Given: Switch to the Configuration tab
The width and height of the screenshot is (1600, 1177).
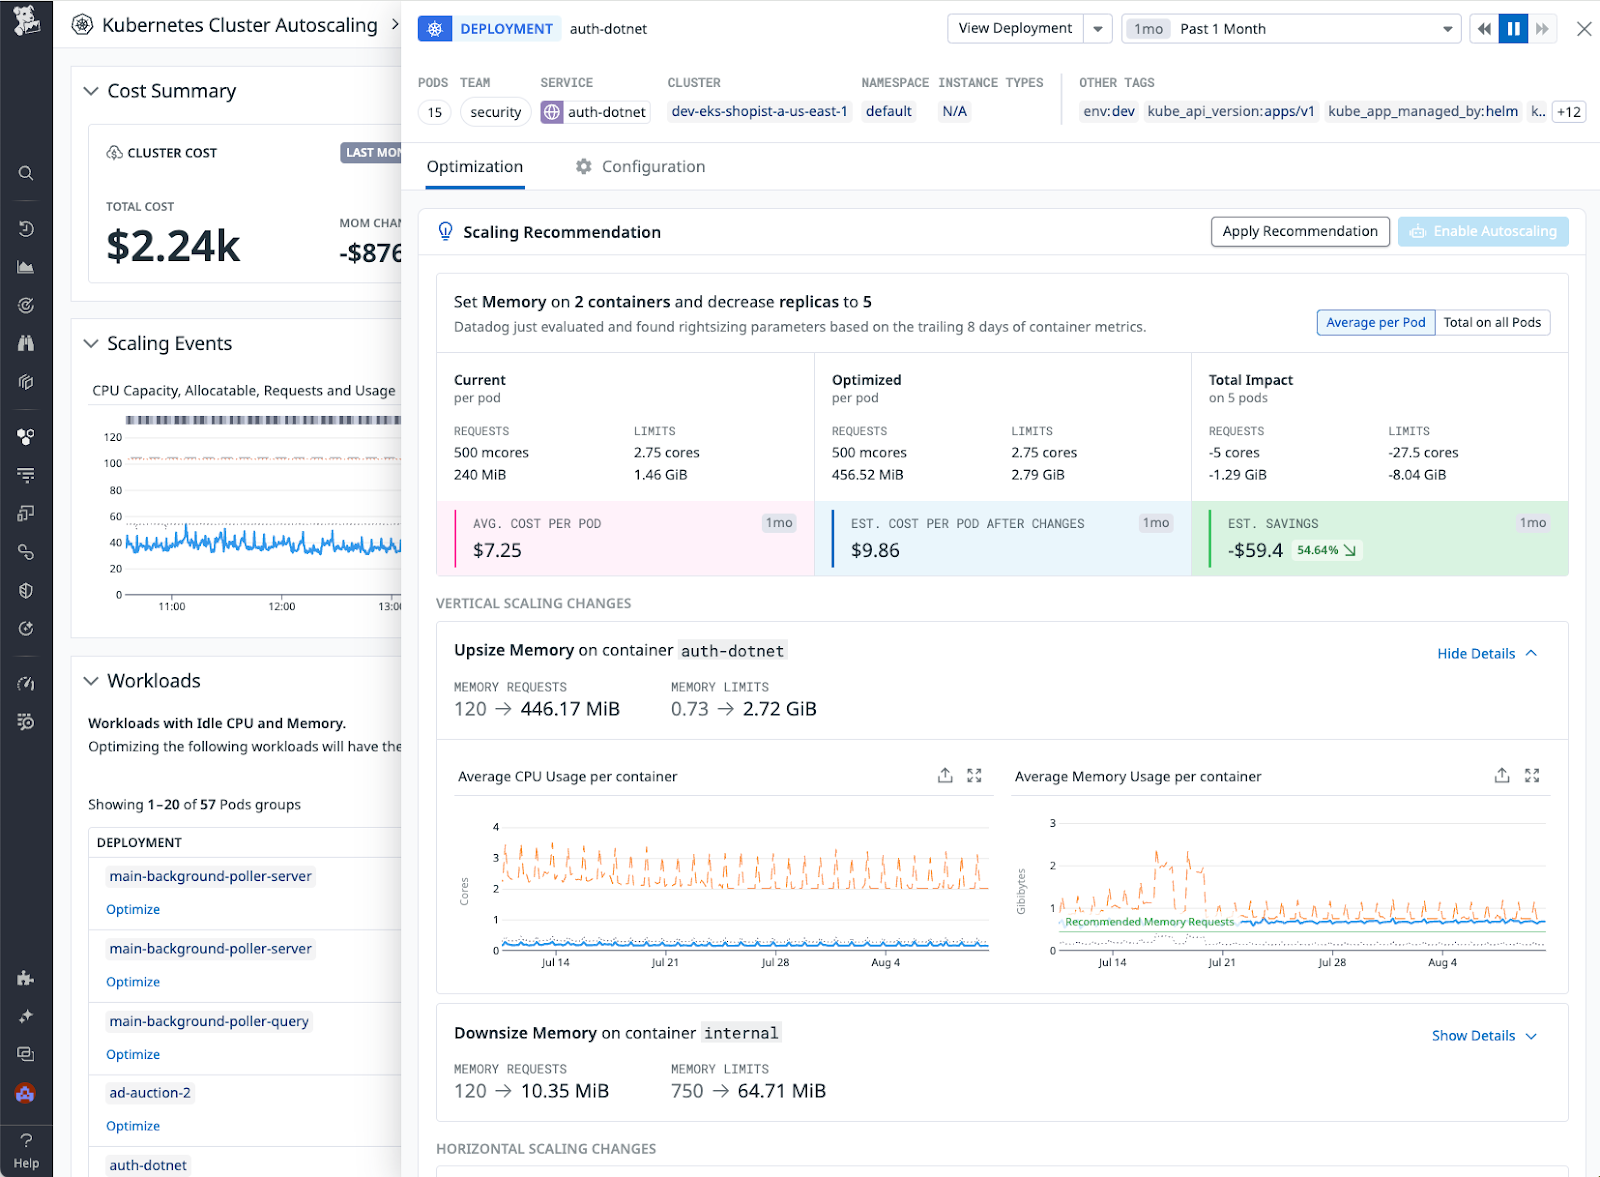Looking at the screenshot, I should tap(640, 167).
